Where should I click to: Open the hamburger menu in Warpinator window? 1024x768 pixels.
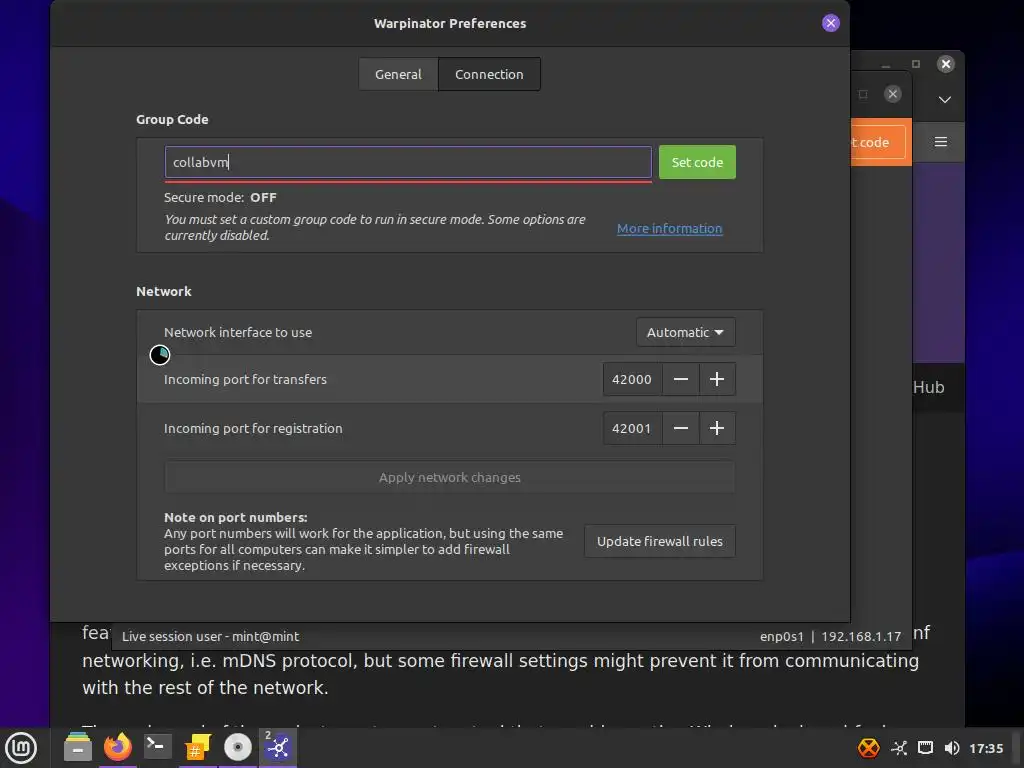click(x=940, y=142)
